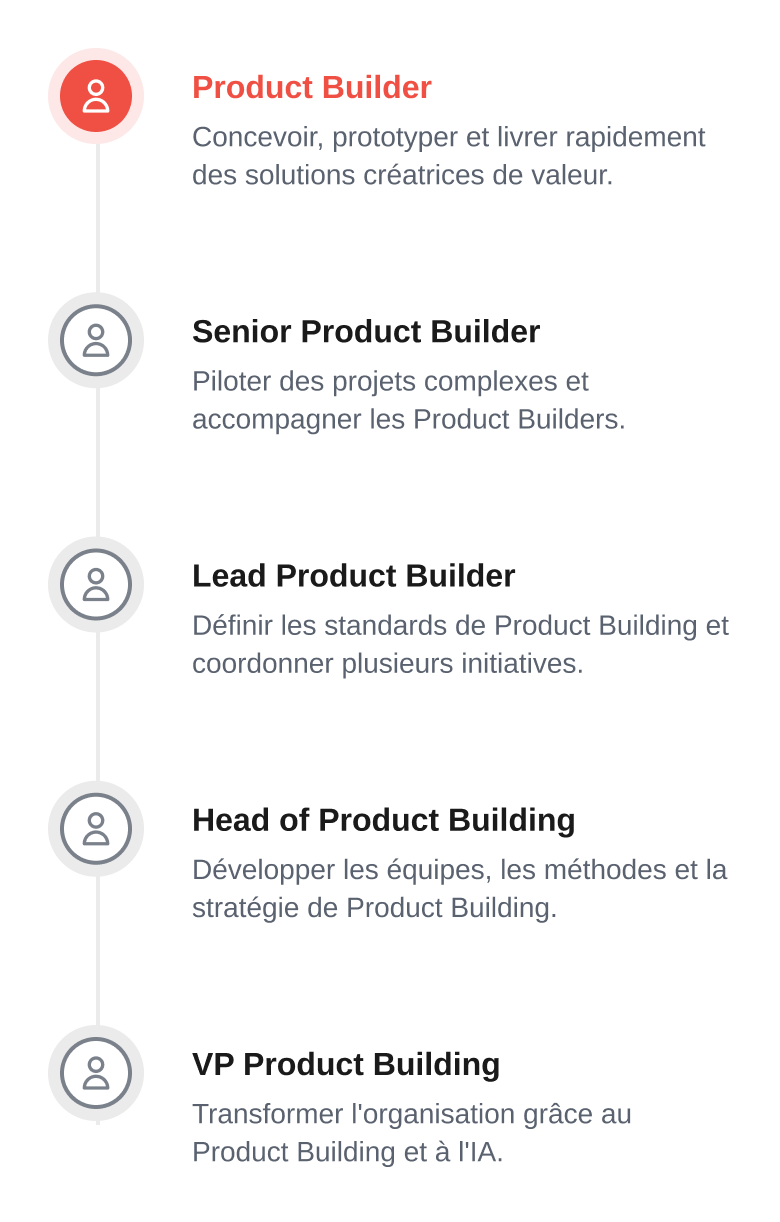The width and height of the screenshot is (780, 1222).
Task: Click timeline line between Product Builder and Senior
Action: 97,218
